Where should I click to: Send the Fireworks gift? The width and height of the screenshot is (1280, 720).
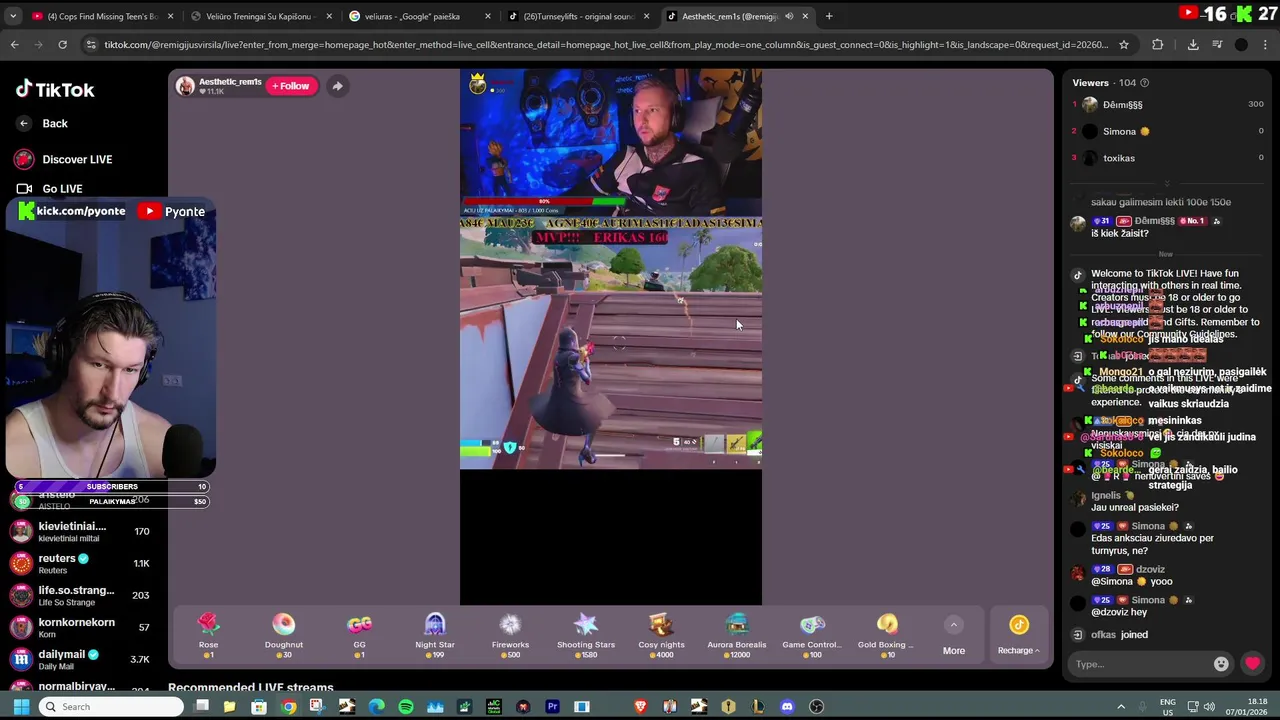510,634
